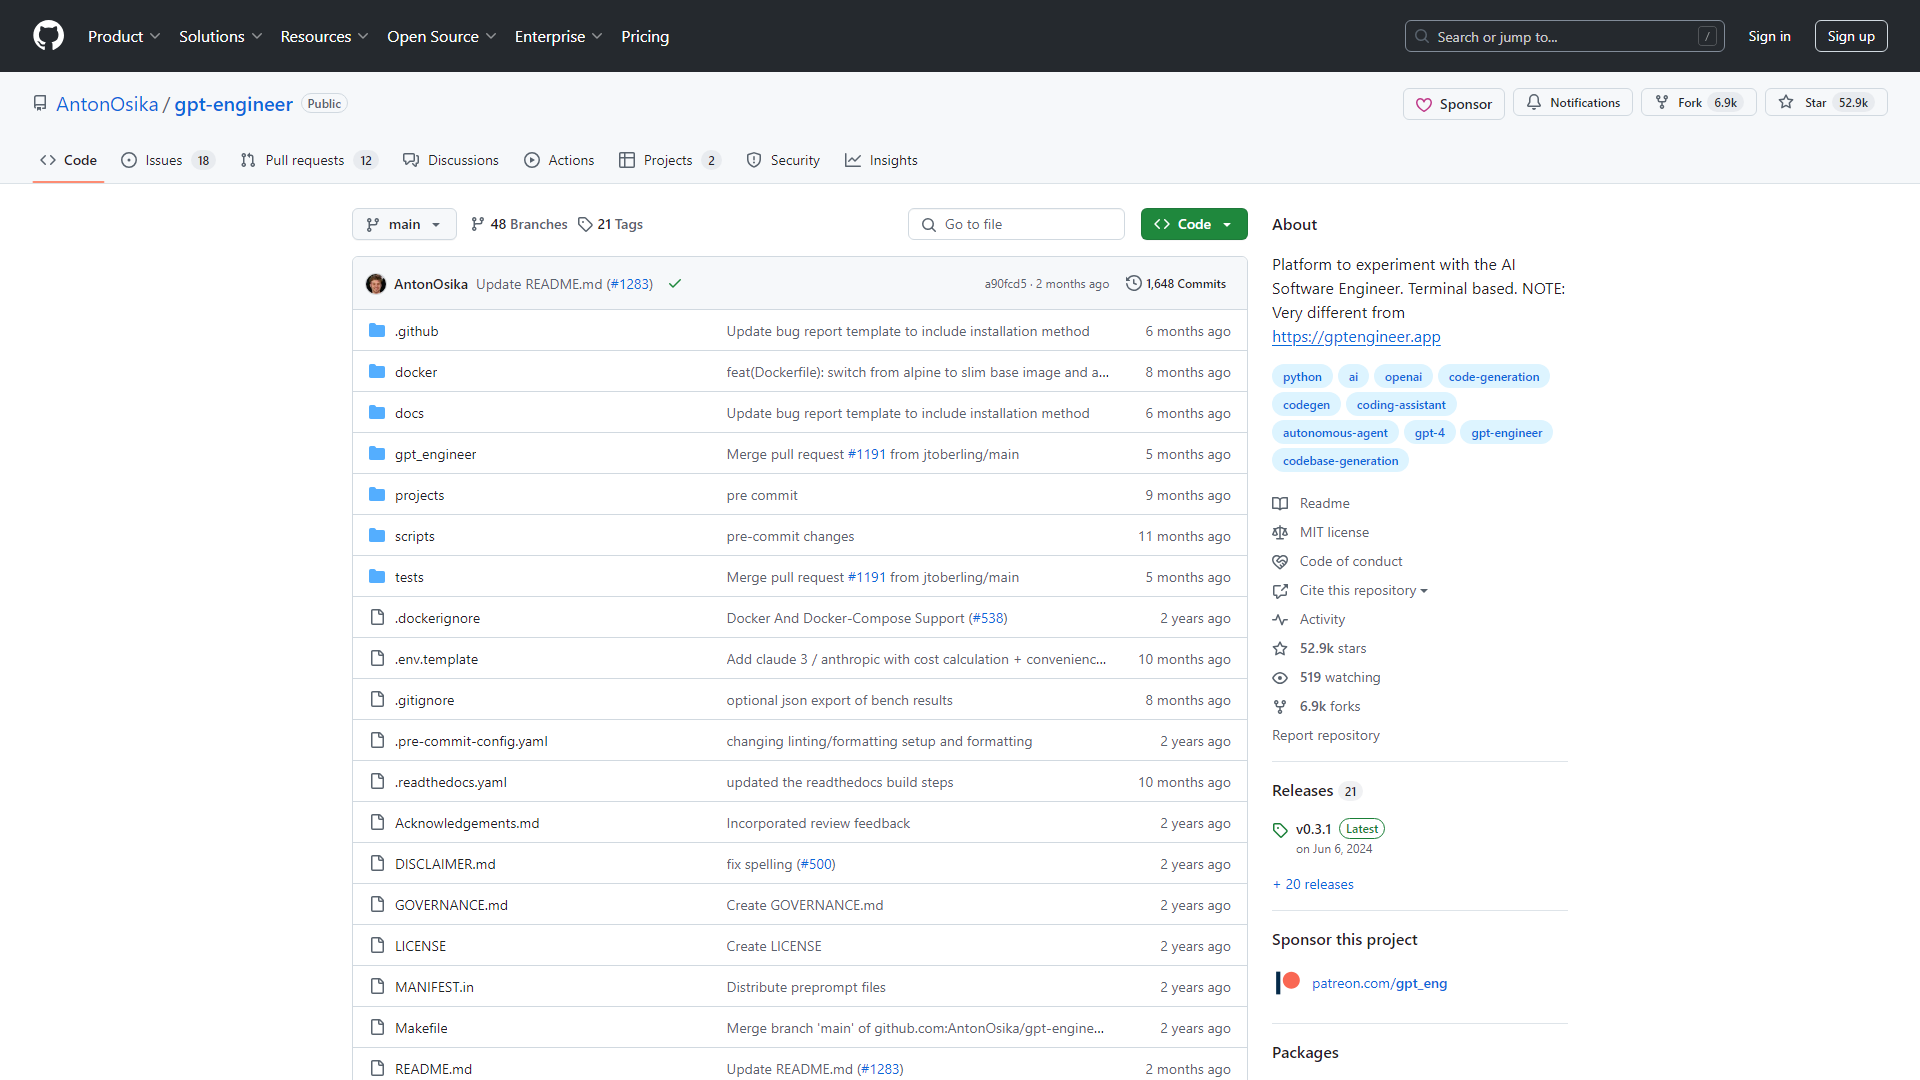Click the 21 Tags link
Screen dimensions: 1920x1080
click(x=611, y=224)
